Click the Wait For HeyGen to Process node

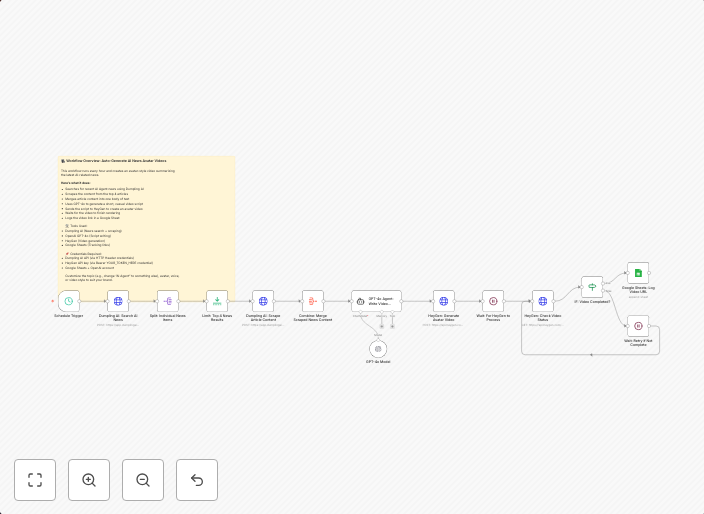[x=493, y=301]
